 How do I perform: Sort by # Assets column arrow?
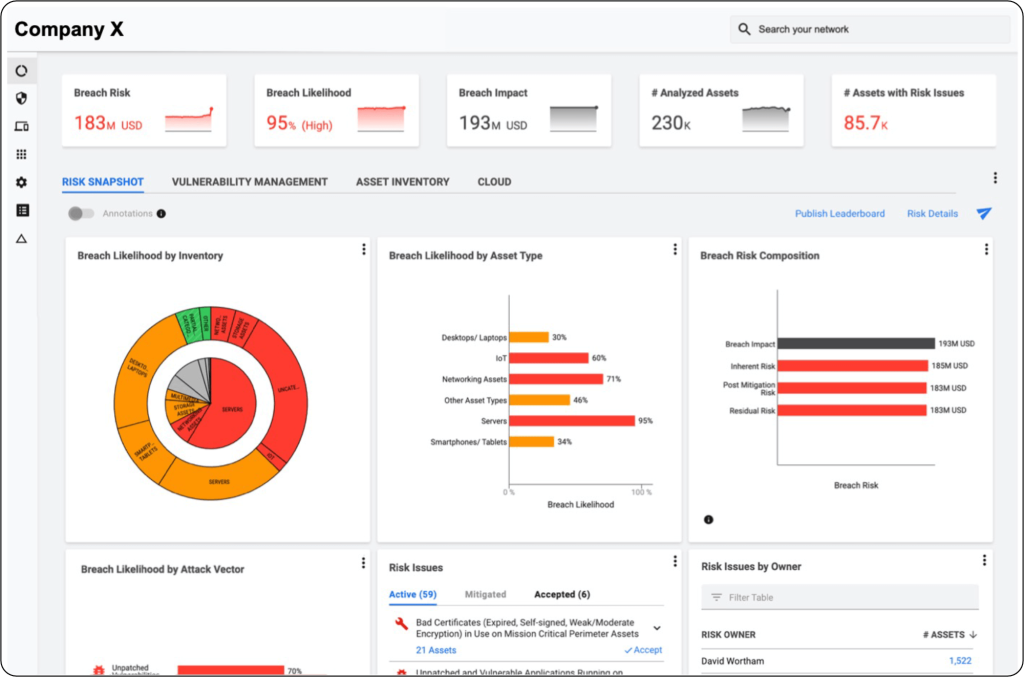pos(974,635)
